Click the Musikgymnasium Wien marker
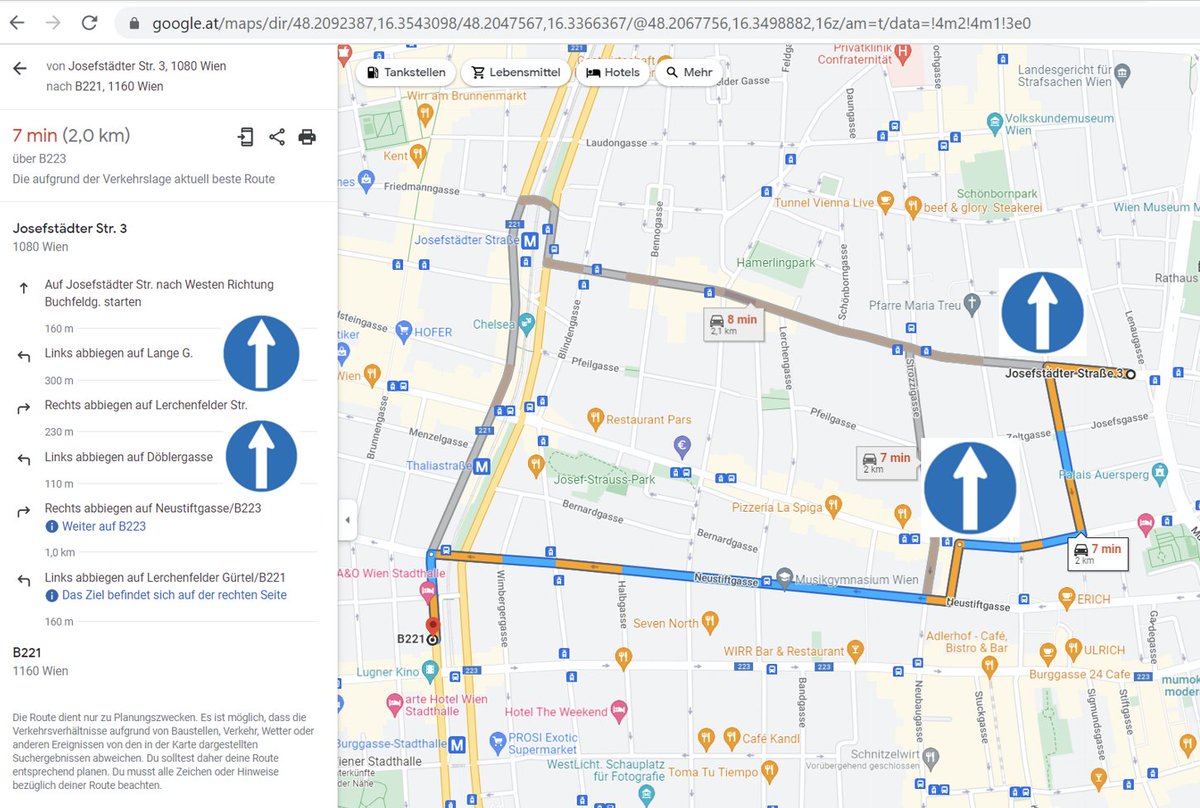The height and width of the screenshot is (808, 1200). click(786, 579)
